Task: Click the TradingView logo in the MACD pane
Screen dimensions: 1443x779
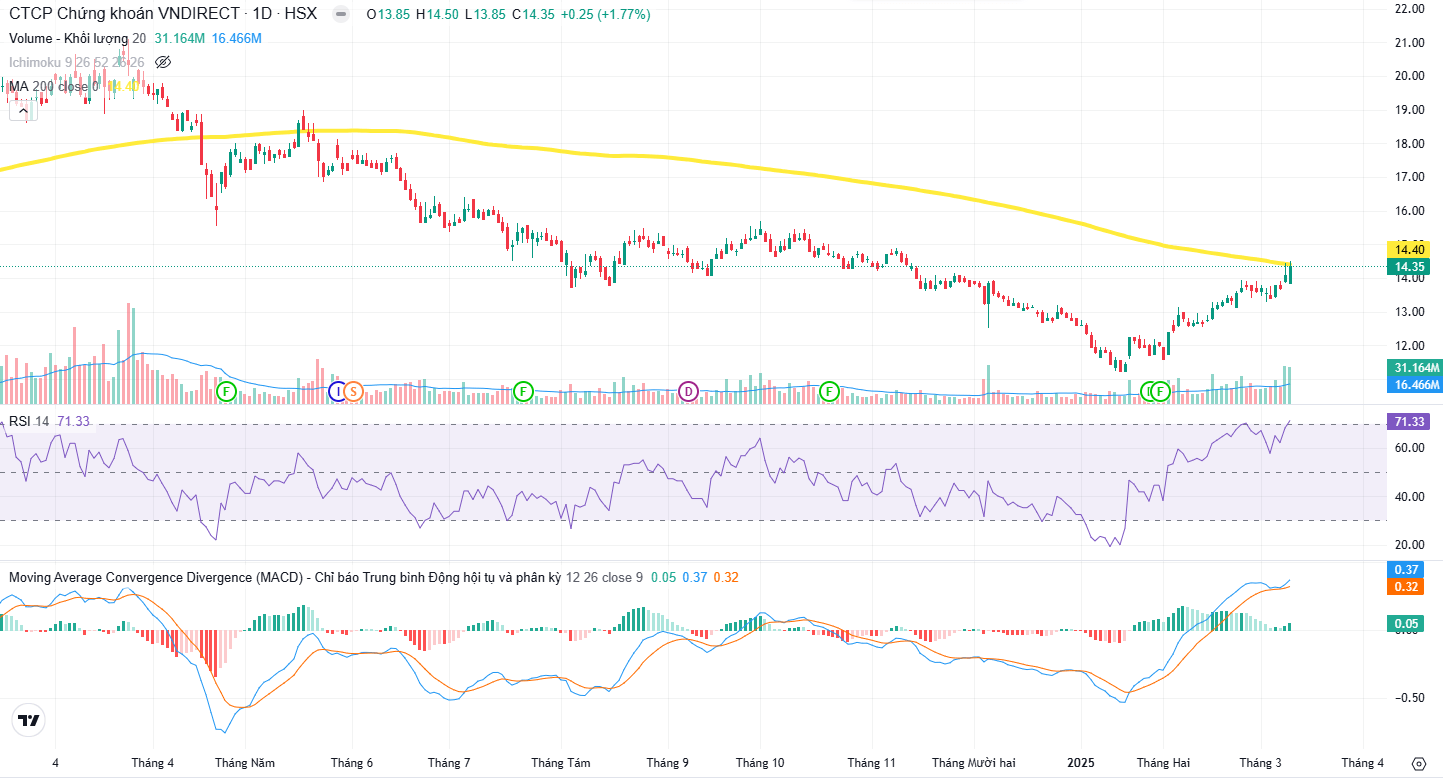Action: point(29,720)
